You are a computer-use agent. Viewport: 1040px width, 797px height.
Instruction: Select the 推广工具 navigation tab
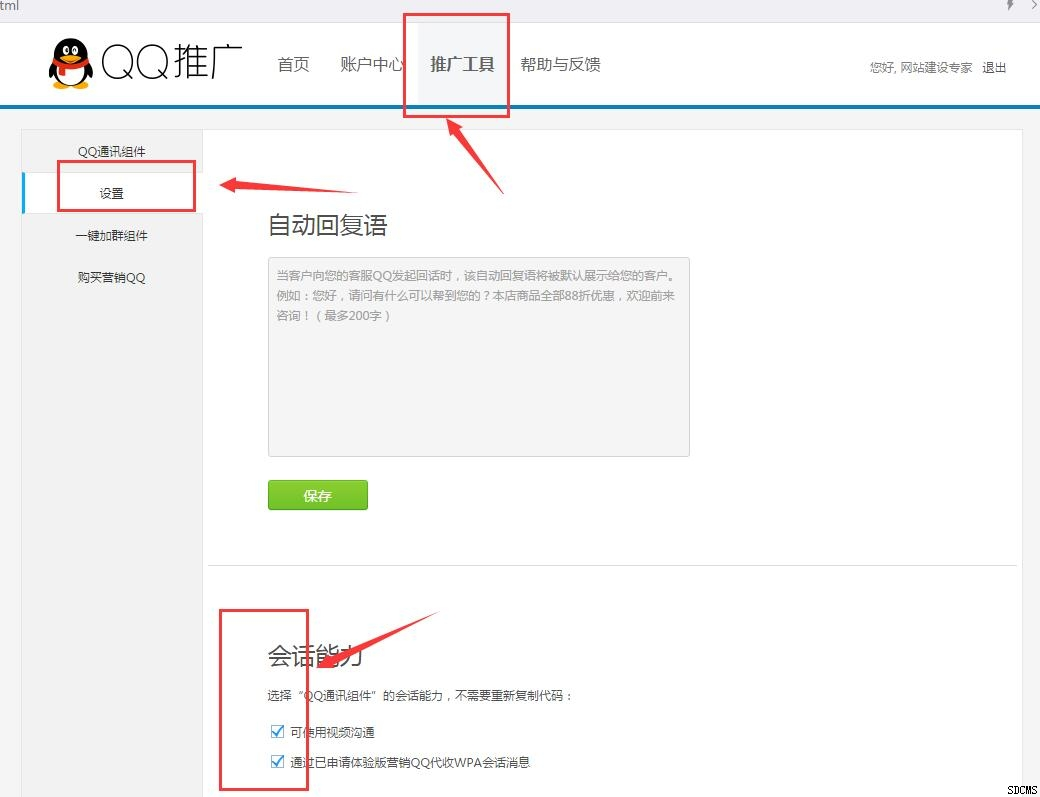pos(462,64)
